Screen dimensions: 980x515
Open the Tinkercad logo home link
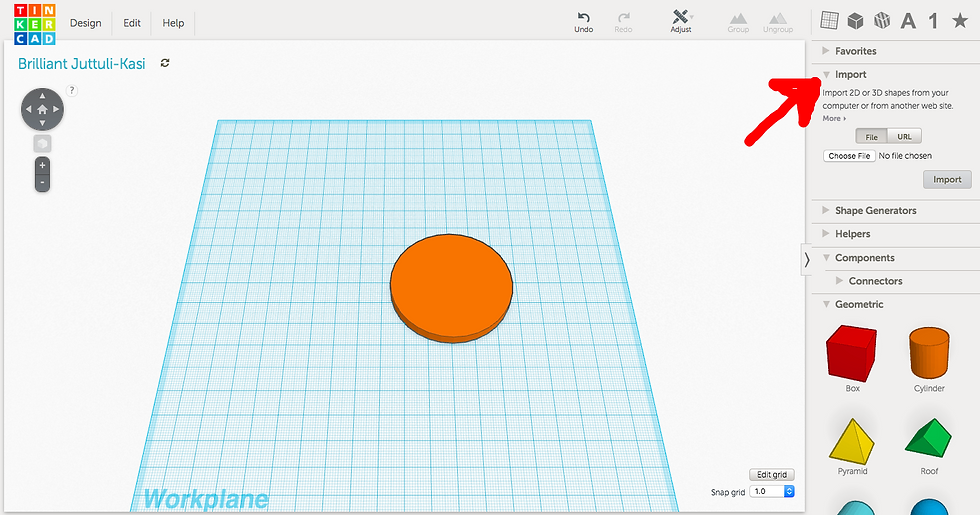35,24
